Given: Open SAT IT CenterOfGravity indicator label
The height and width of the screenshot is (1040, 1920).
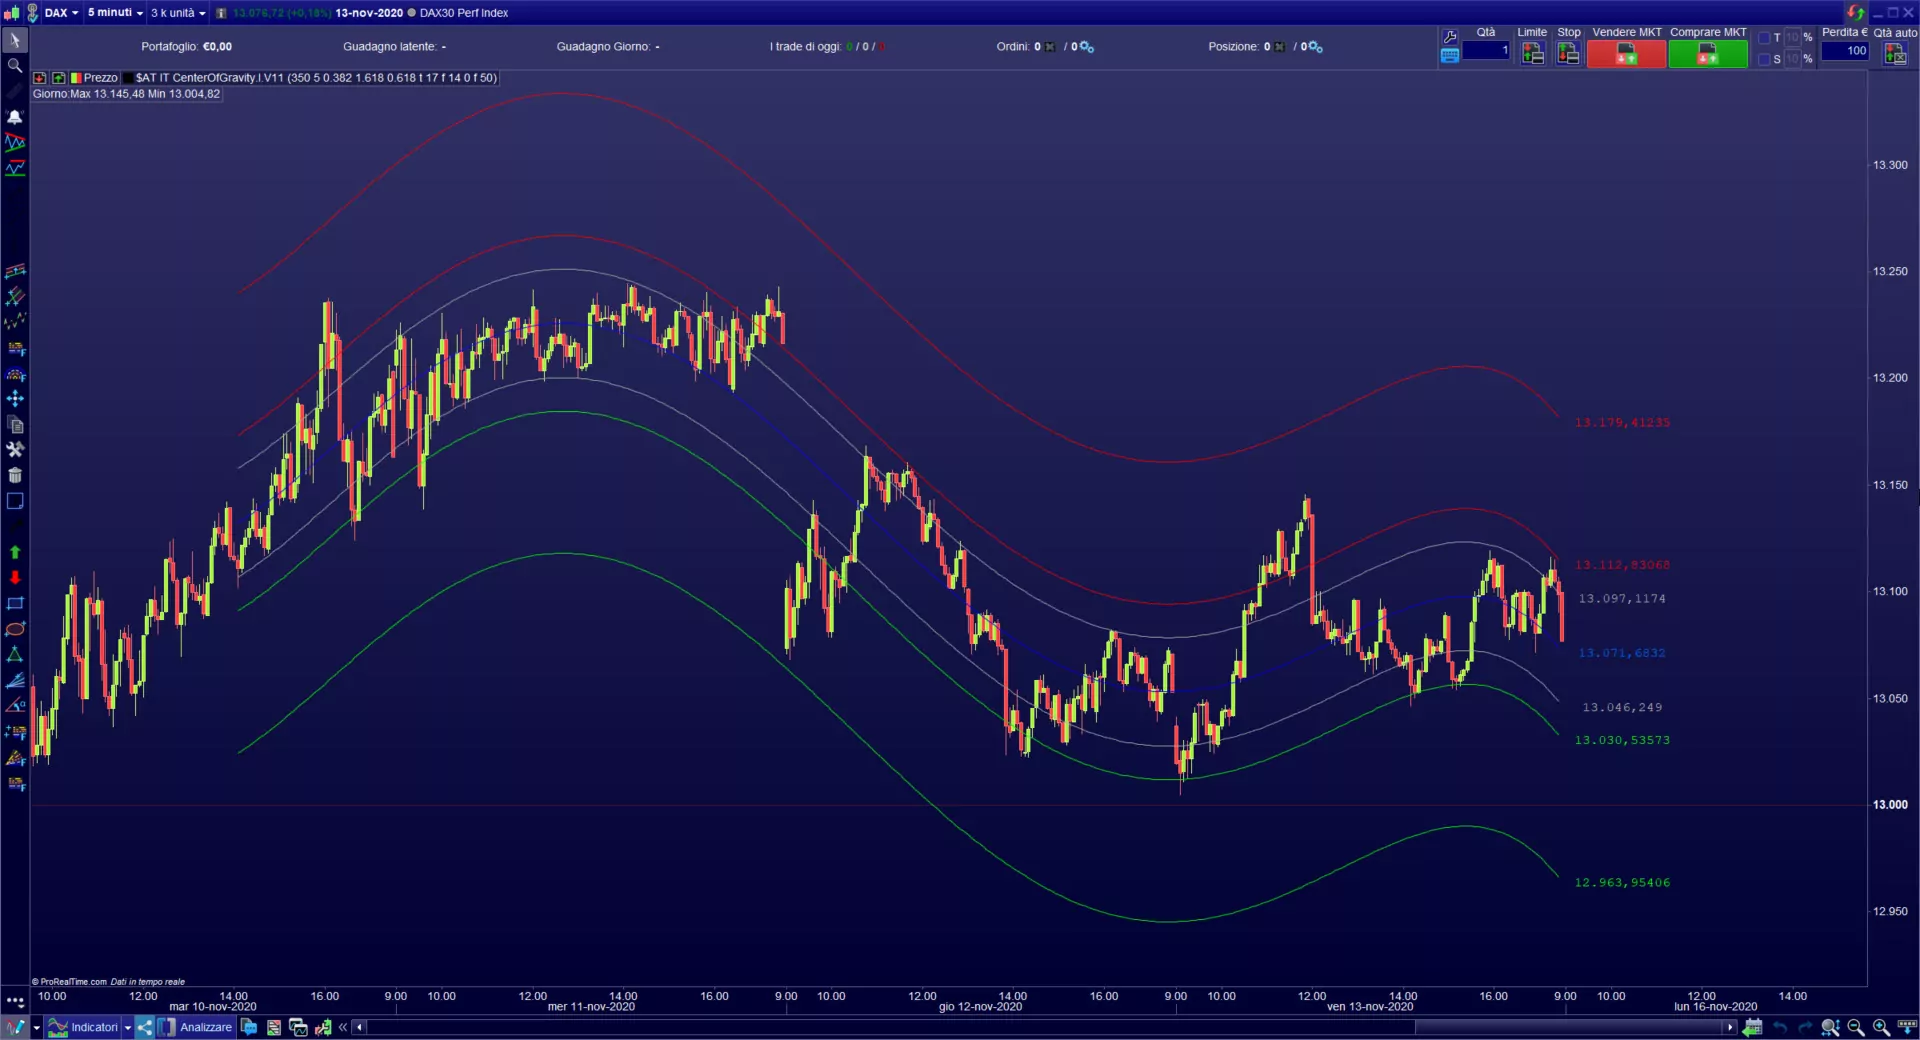Looking at the screenshot, I should click(x=310, y=78).
